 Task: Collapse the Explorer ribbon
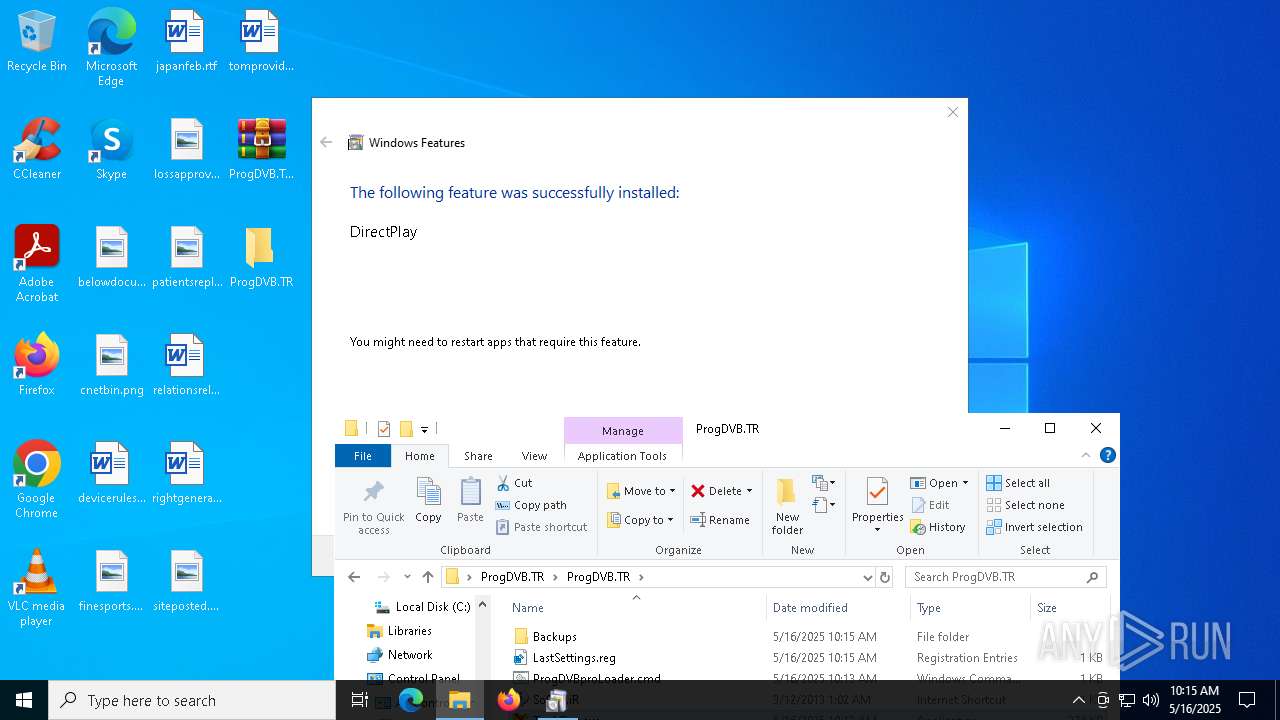coord(1086,455)
